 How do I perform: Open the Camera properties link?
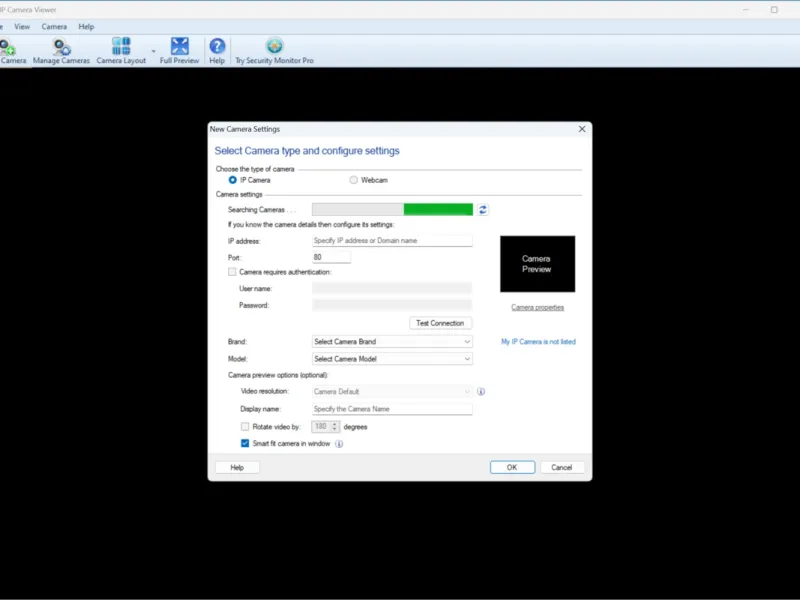537,307
